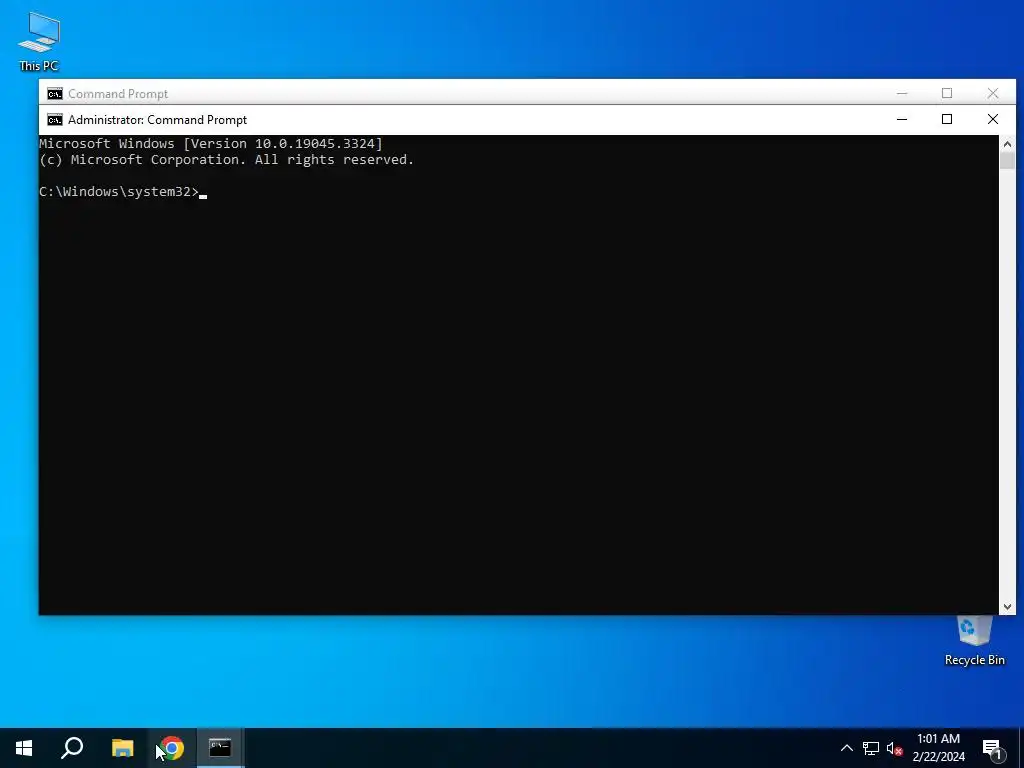The image size is (1024, 768).
Task: Open muted volume tray icon
Action: click(894, 748)
